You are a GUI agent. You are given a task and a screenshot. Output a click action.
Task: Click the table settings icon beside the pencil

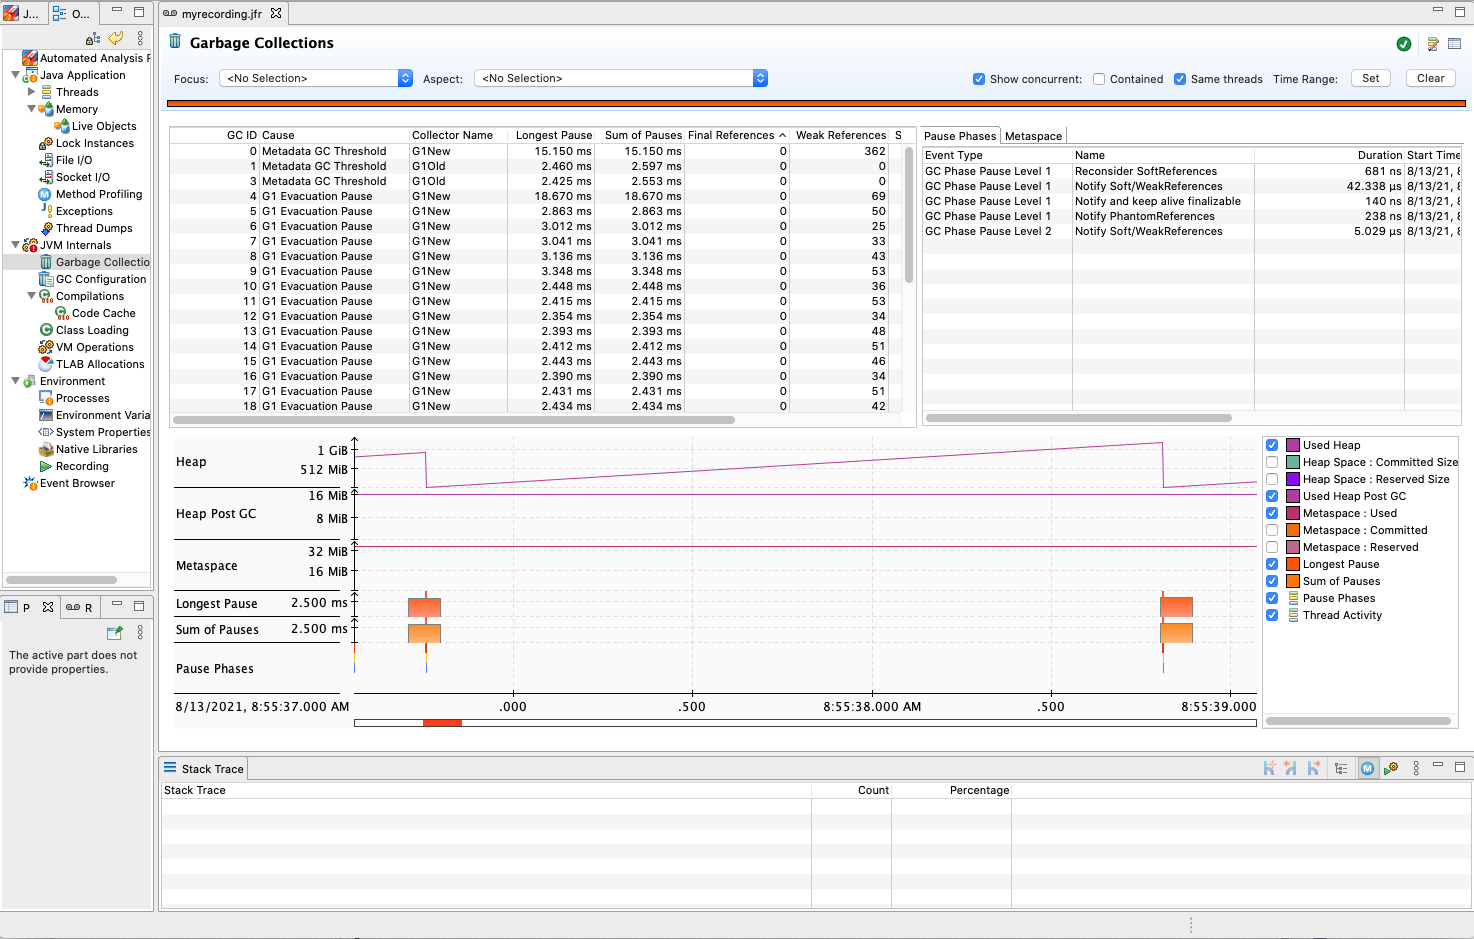point(1455,44)
